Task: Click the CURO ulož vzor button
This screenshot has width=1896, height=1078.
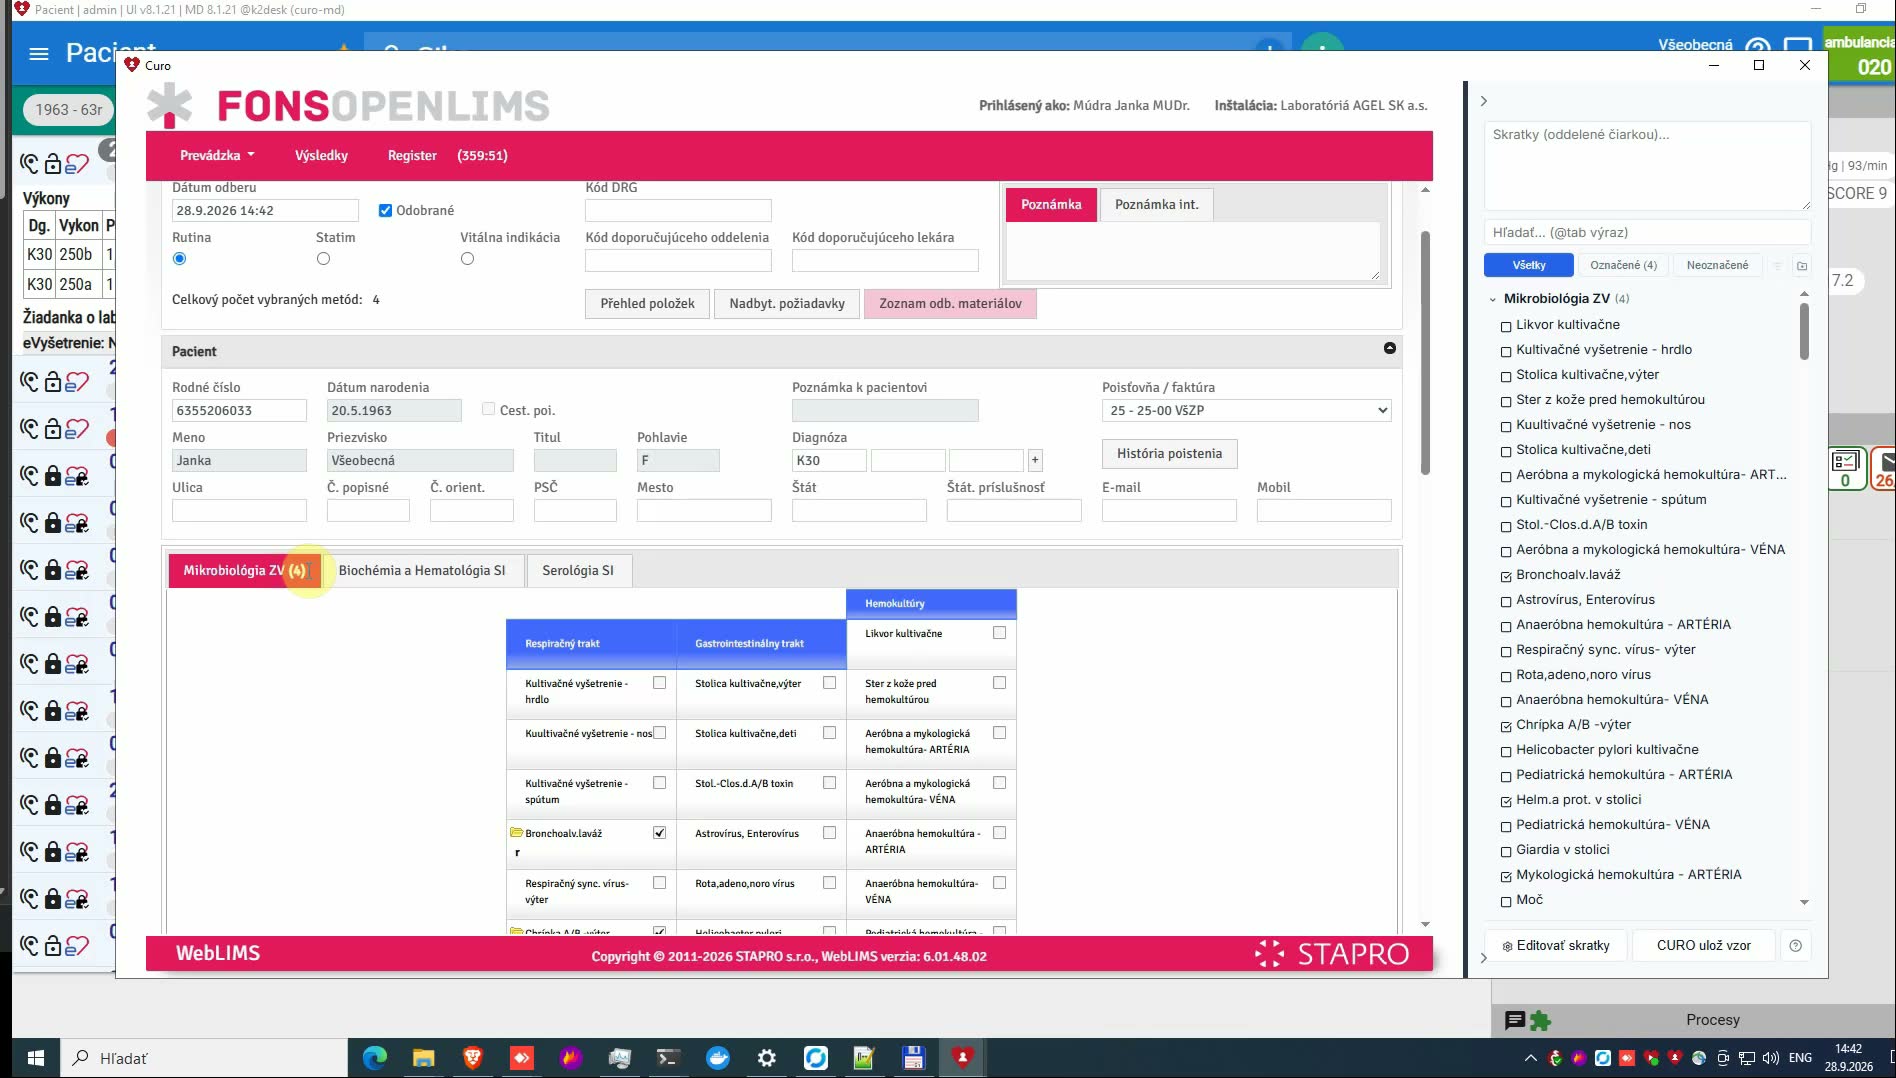Action: [x=1703, y=945]
